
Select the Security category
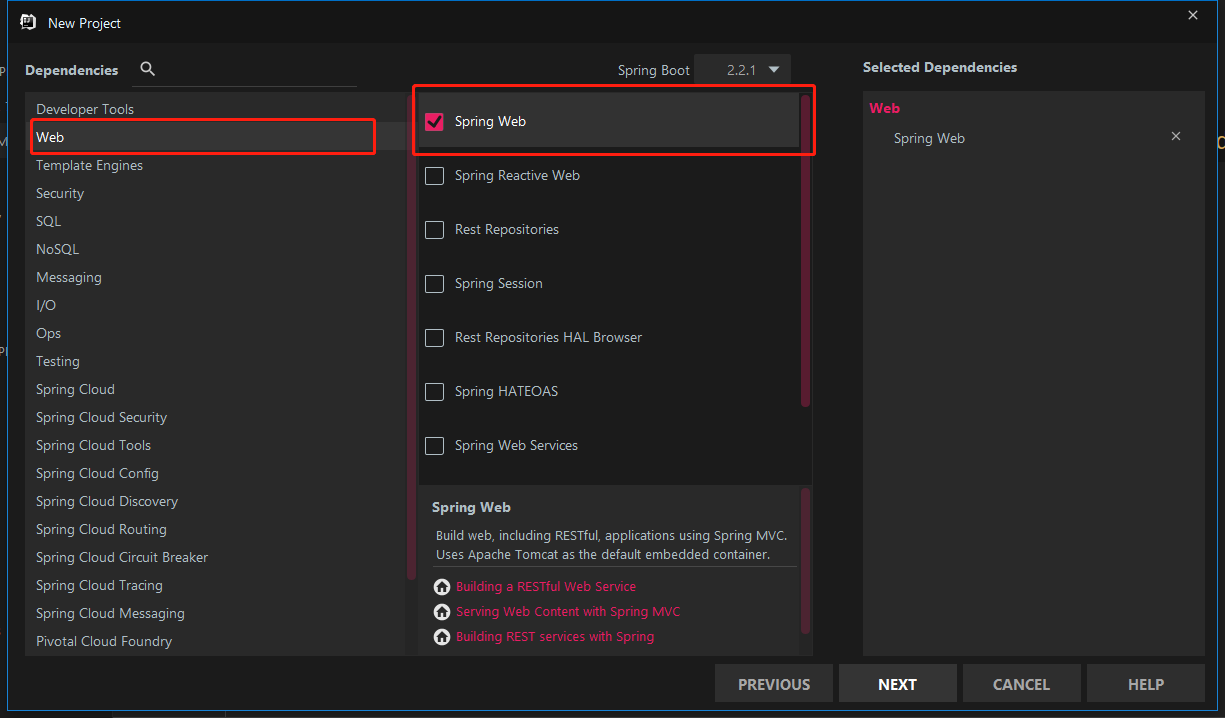click(x=60, y=194)
